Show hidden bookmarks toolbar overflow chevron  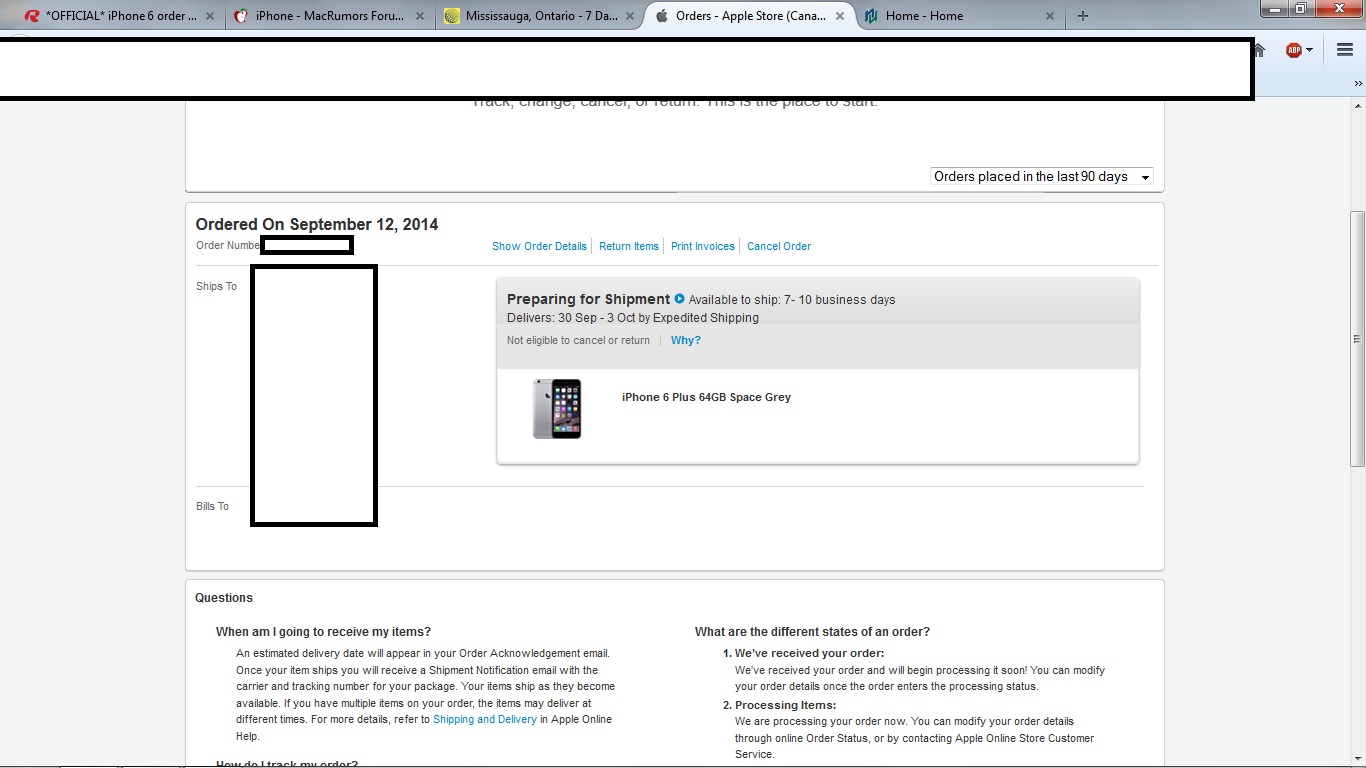pyautogui.click(x=1358, y=84)
